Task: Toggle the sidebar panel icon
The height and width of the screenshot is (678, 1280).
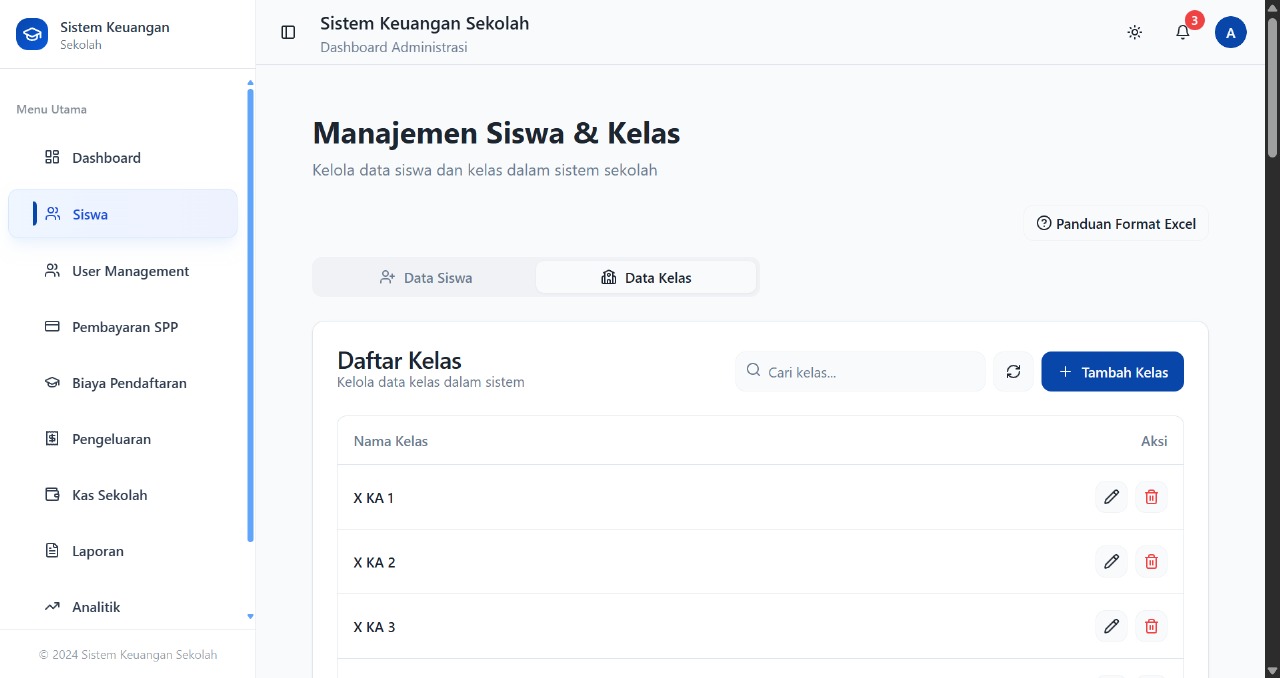Action: [288, 32]
